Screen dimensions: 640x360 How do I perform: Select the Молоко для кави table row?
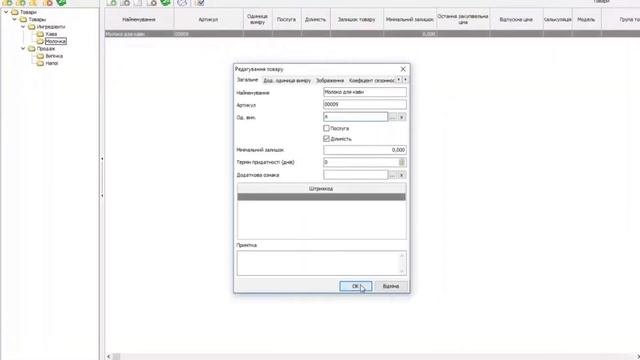pos(372,34)
